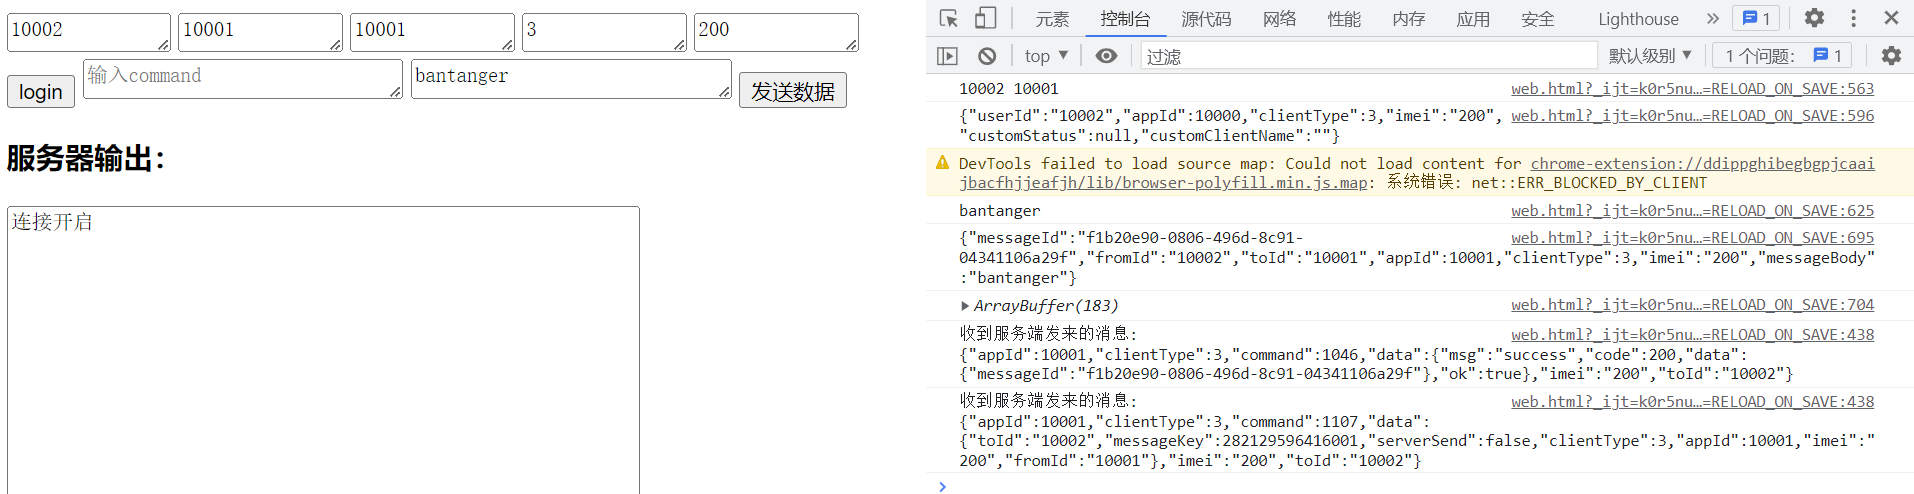Open DevTools settings gear icon
Viewport: 1914px width, 494px height.
1814,18
